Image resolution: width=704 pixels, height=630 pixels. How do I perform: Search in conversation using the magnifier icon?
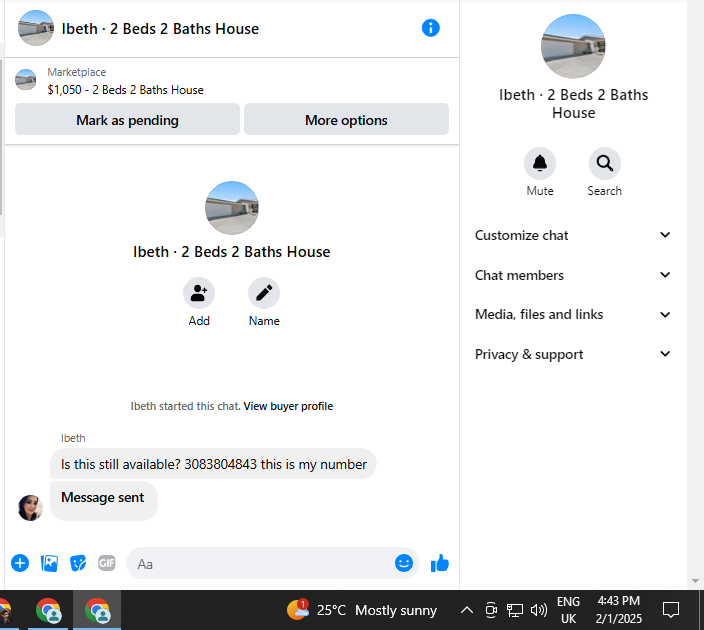(604, 163)
